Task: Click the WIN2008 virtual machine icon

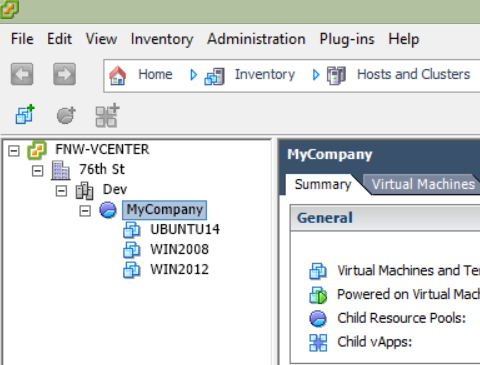Action: [132, 250]
